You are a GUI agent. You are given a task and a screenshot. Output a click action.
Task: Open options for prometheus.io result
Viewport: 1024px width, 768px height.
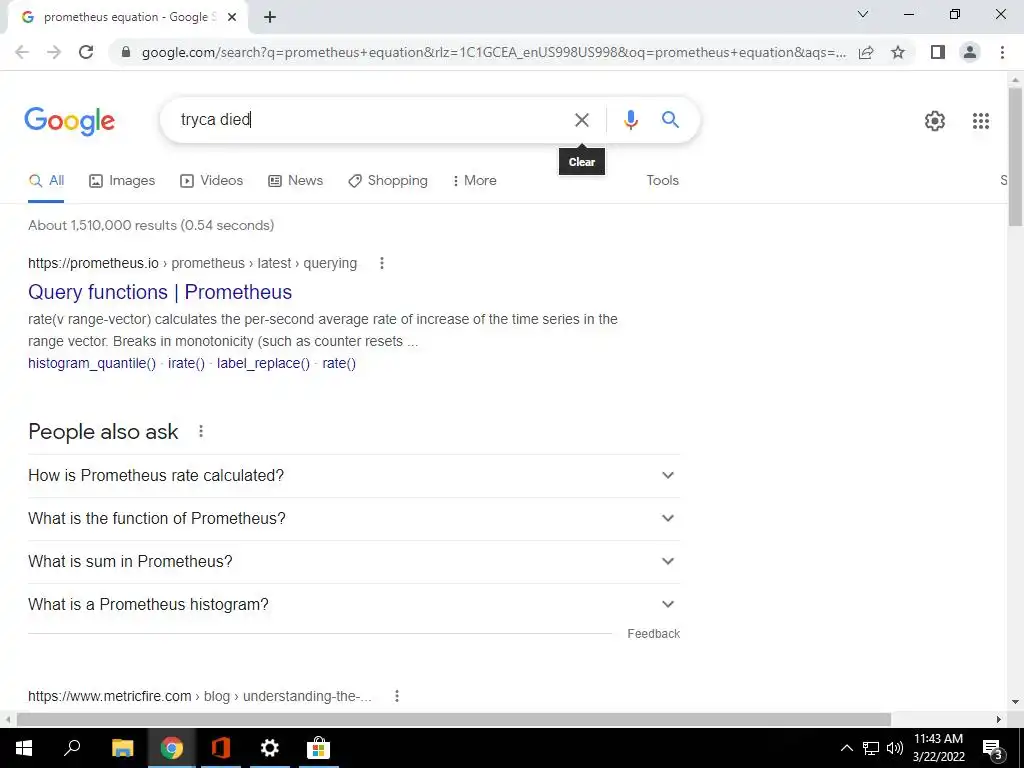[x=382, y=263]
